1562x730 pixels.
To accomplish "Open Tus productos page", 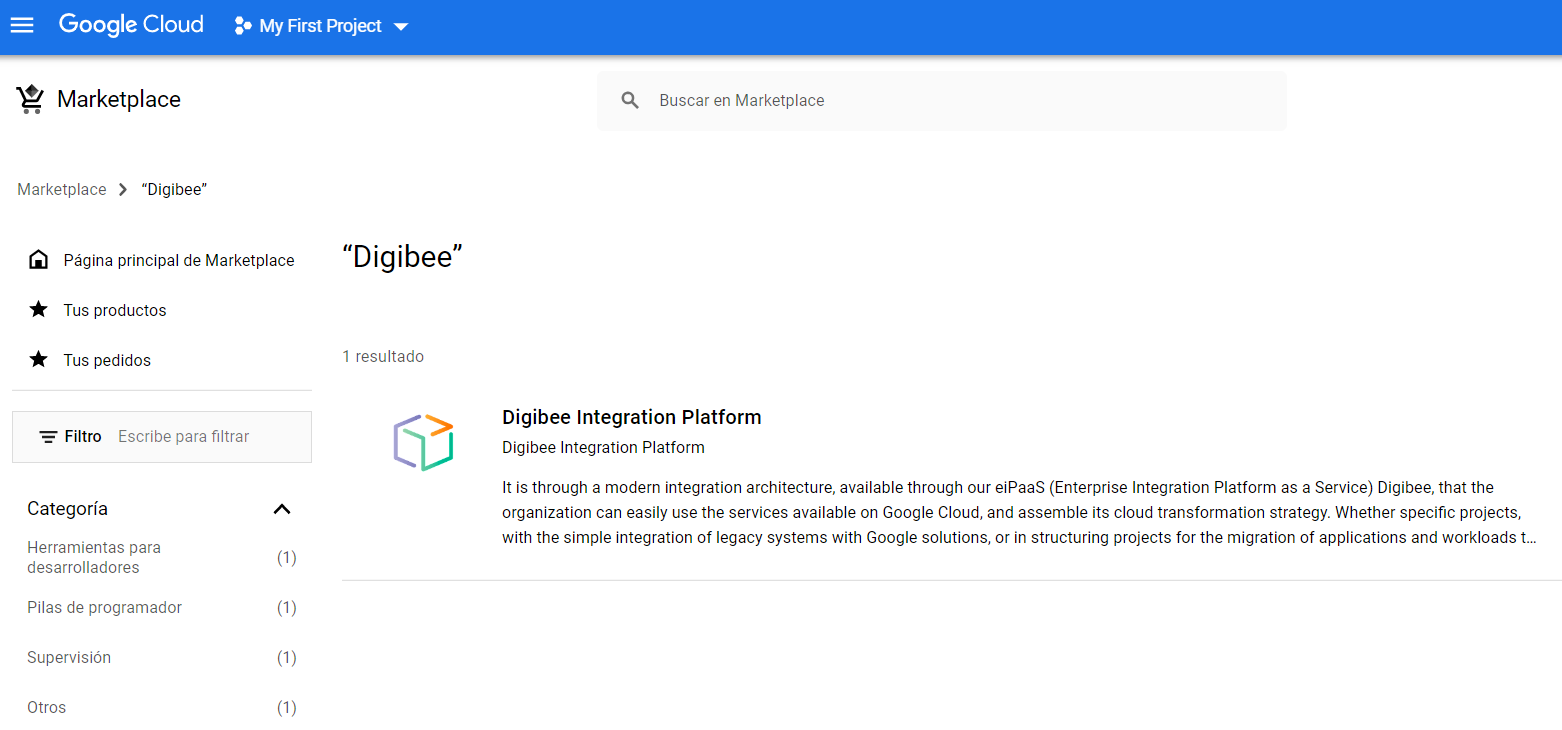I will 115,310.
